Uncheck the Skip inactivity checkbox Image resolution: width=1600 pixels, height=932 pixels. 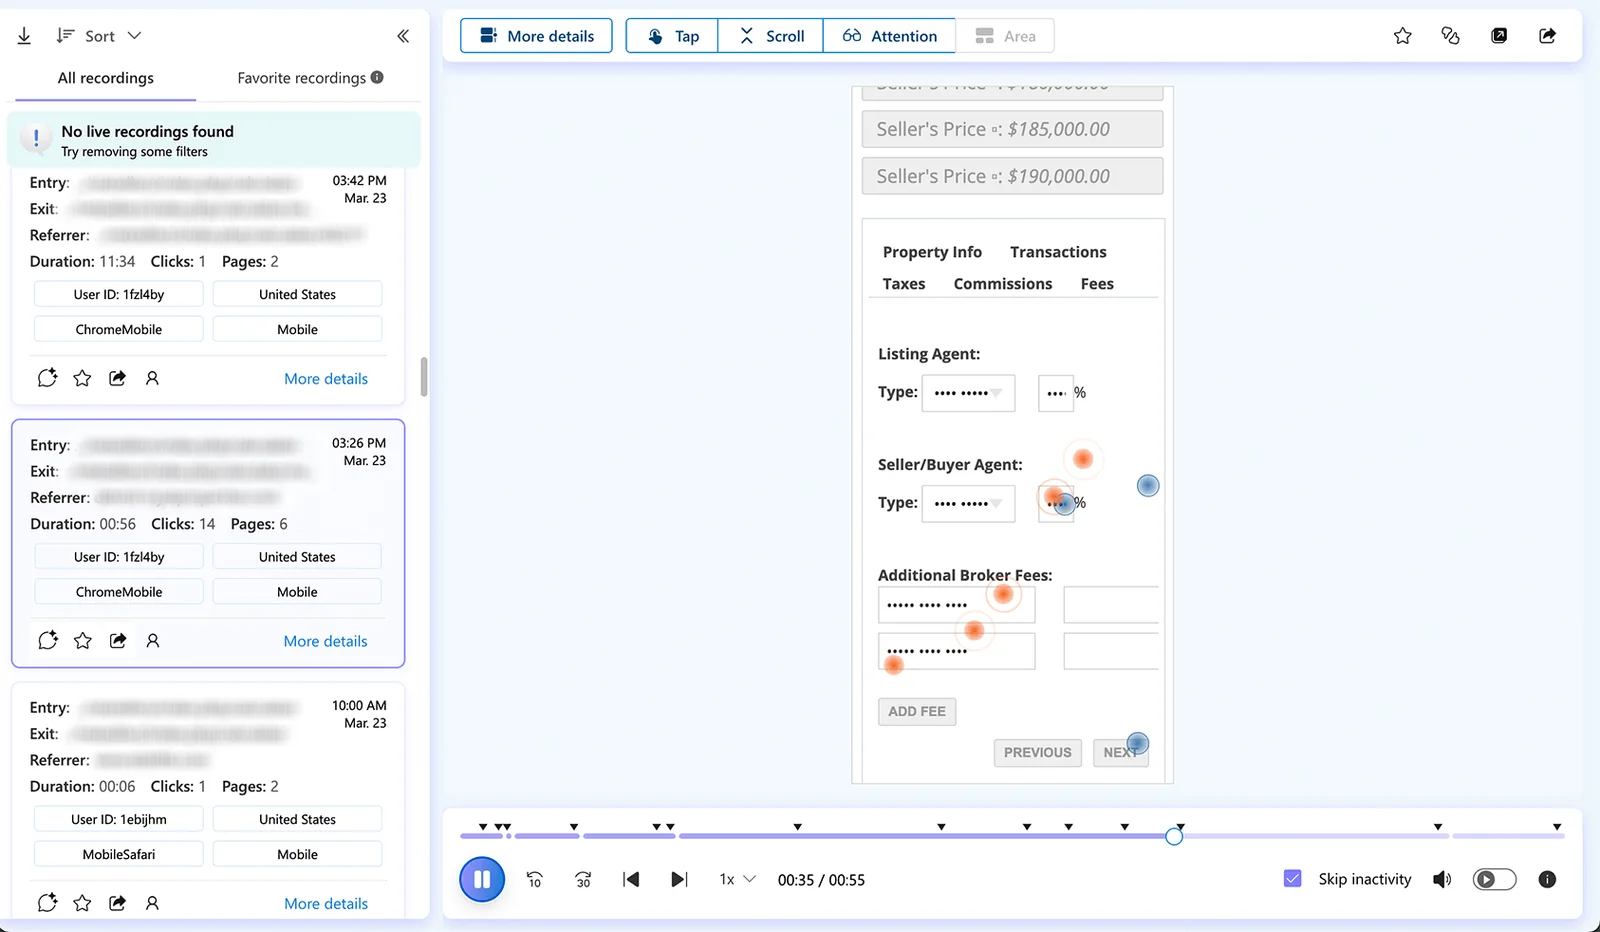tap(1292, 879)
